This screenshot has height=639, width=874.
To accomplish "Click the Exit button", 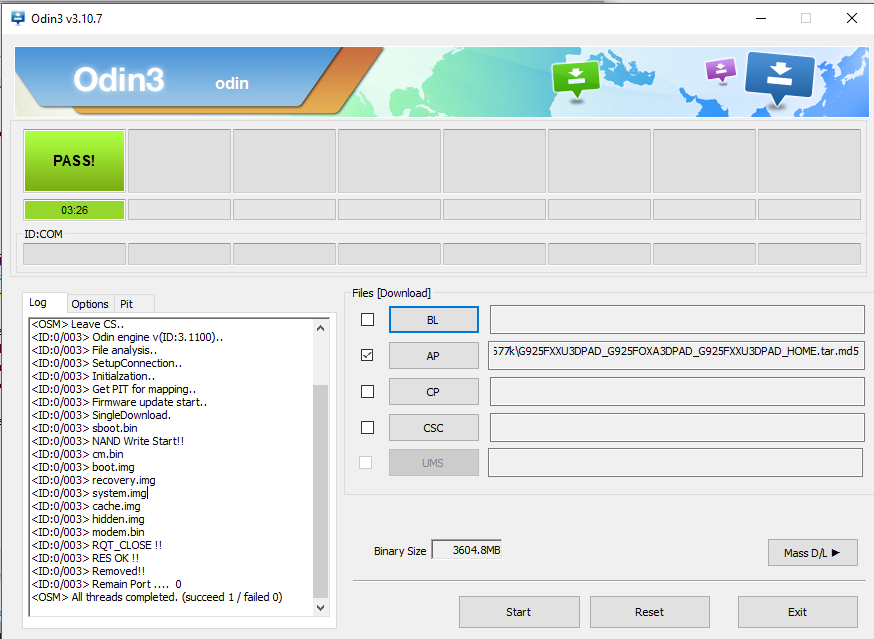I will click(798, 612).
